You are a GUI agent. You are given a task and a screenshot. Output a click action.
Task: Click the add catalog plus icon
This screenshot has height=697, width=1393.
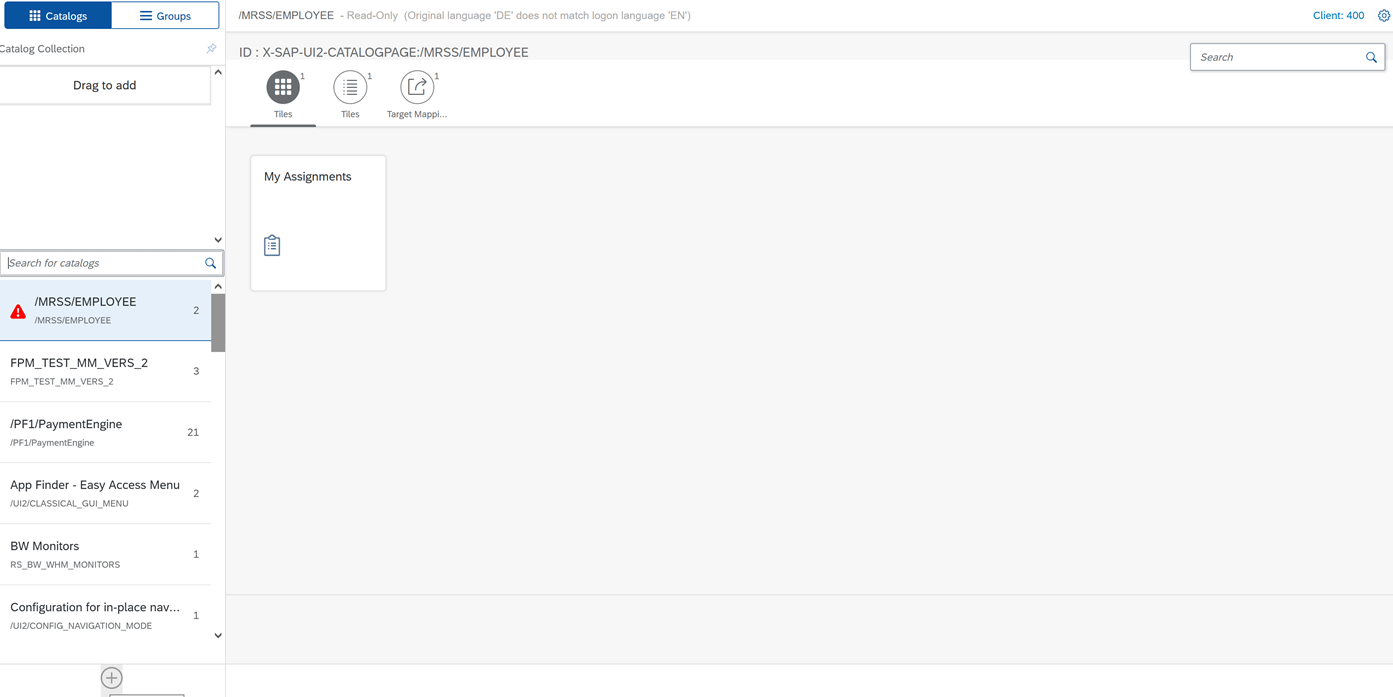(x=112, y=678)
